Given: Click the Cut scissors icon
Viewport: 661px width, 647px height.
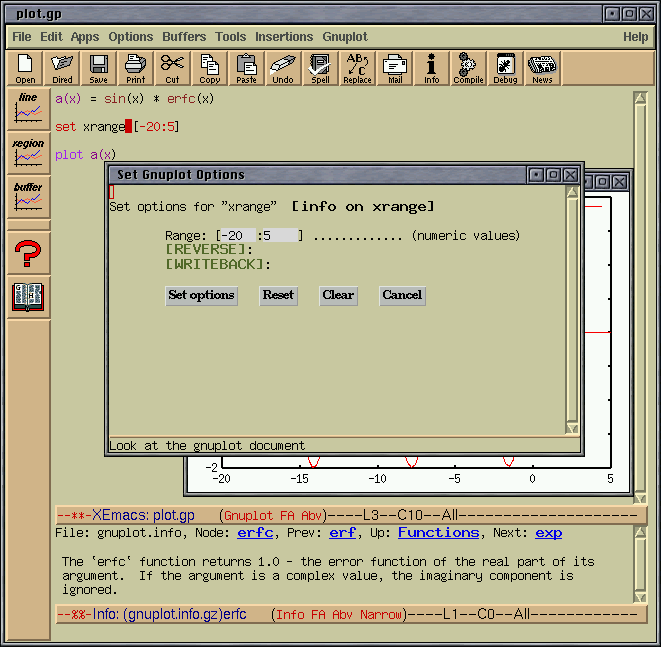Looking at the screenshot, I should pyautogui.click(x=172, y=68).
